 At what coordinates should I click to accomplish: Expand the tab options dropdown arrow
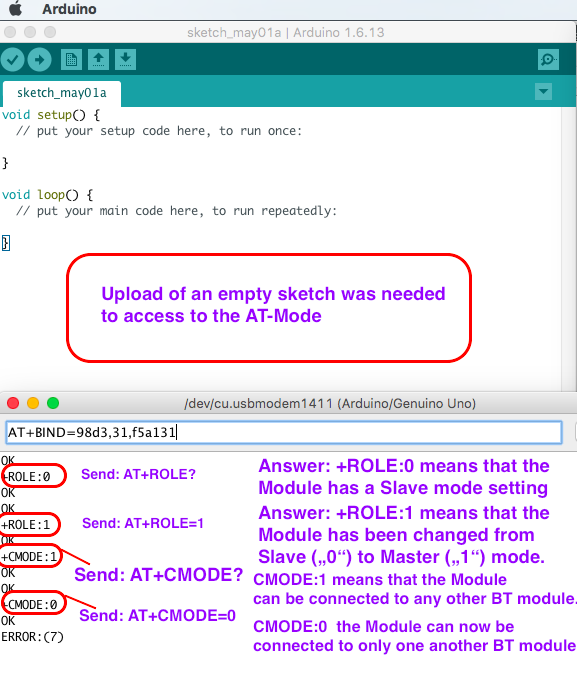point(543,92)
